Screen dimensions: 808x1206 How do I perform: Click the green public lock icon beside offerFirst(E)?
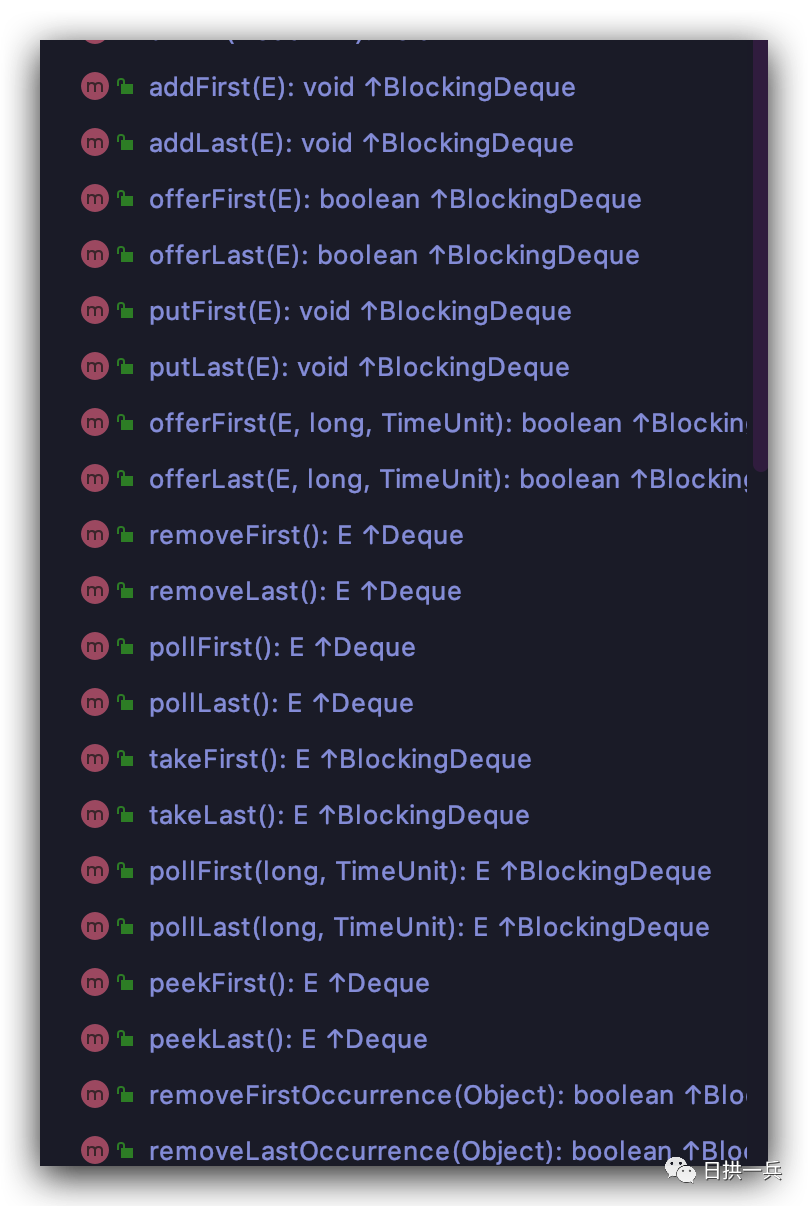(x=126, y=199)
